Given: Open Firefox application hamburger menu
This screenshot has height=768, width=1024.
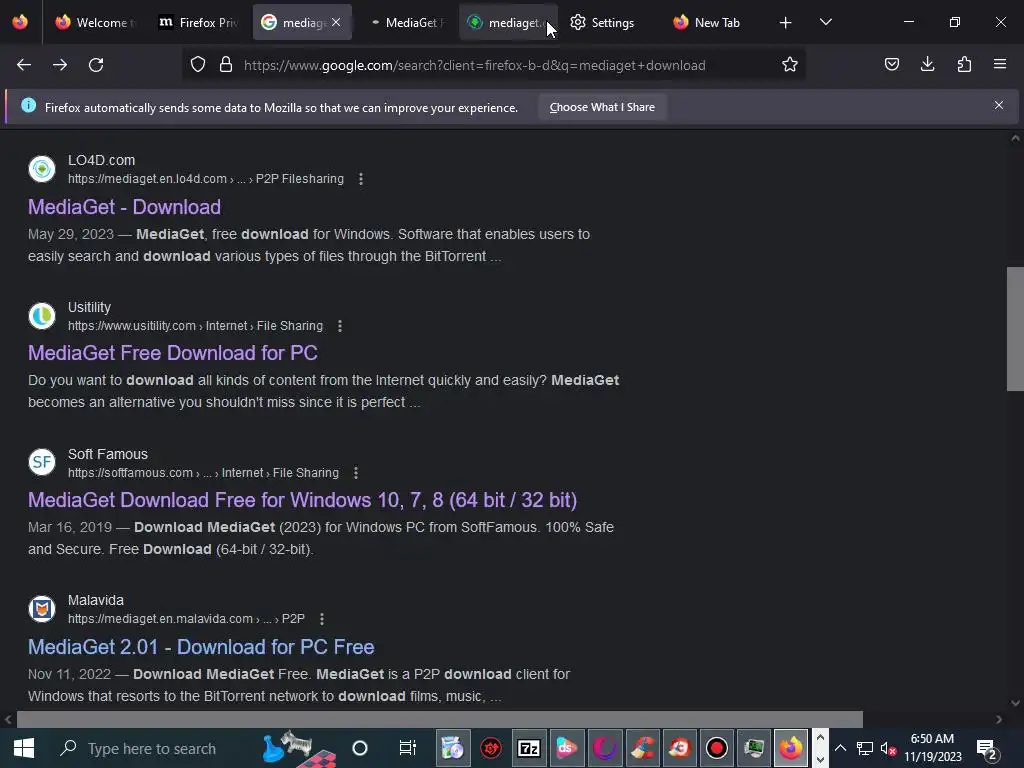Looking at the screenshot, I should 1000,65.
